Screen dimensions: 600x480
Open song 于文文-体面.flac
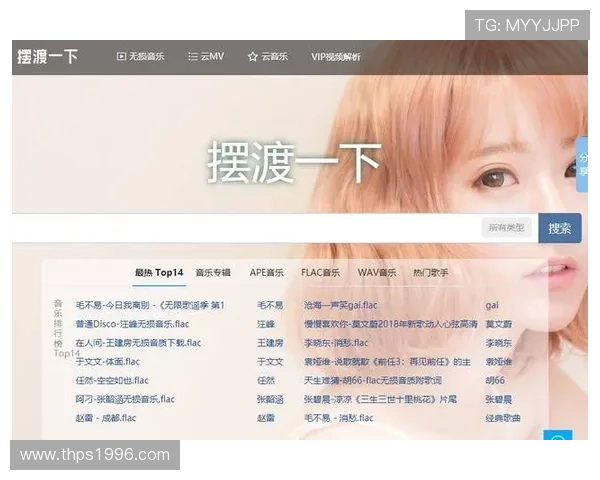click(107, 361)
